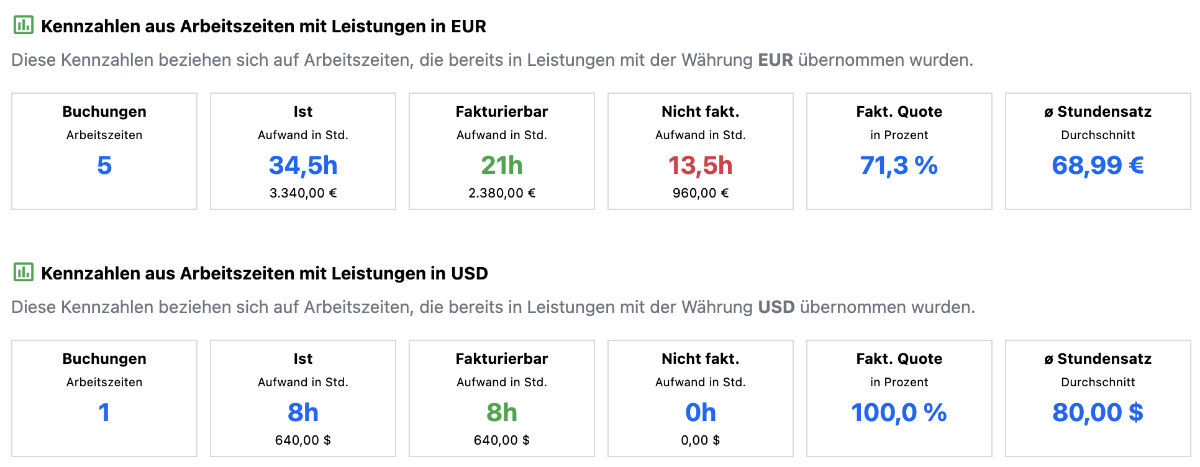Click the chart icon beside the EUR Kennzahlen heading
The height and width of the screenshot is (467, 1200).
point(23,25)
